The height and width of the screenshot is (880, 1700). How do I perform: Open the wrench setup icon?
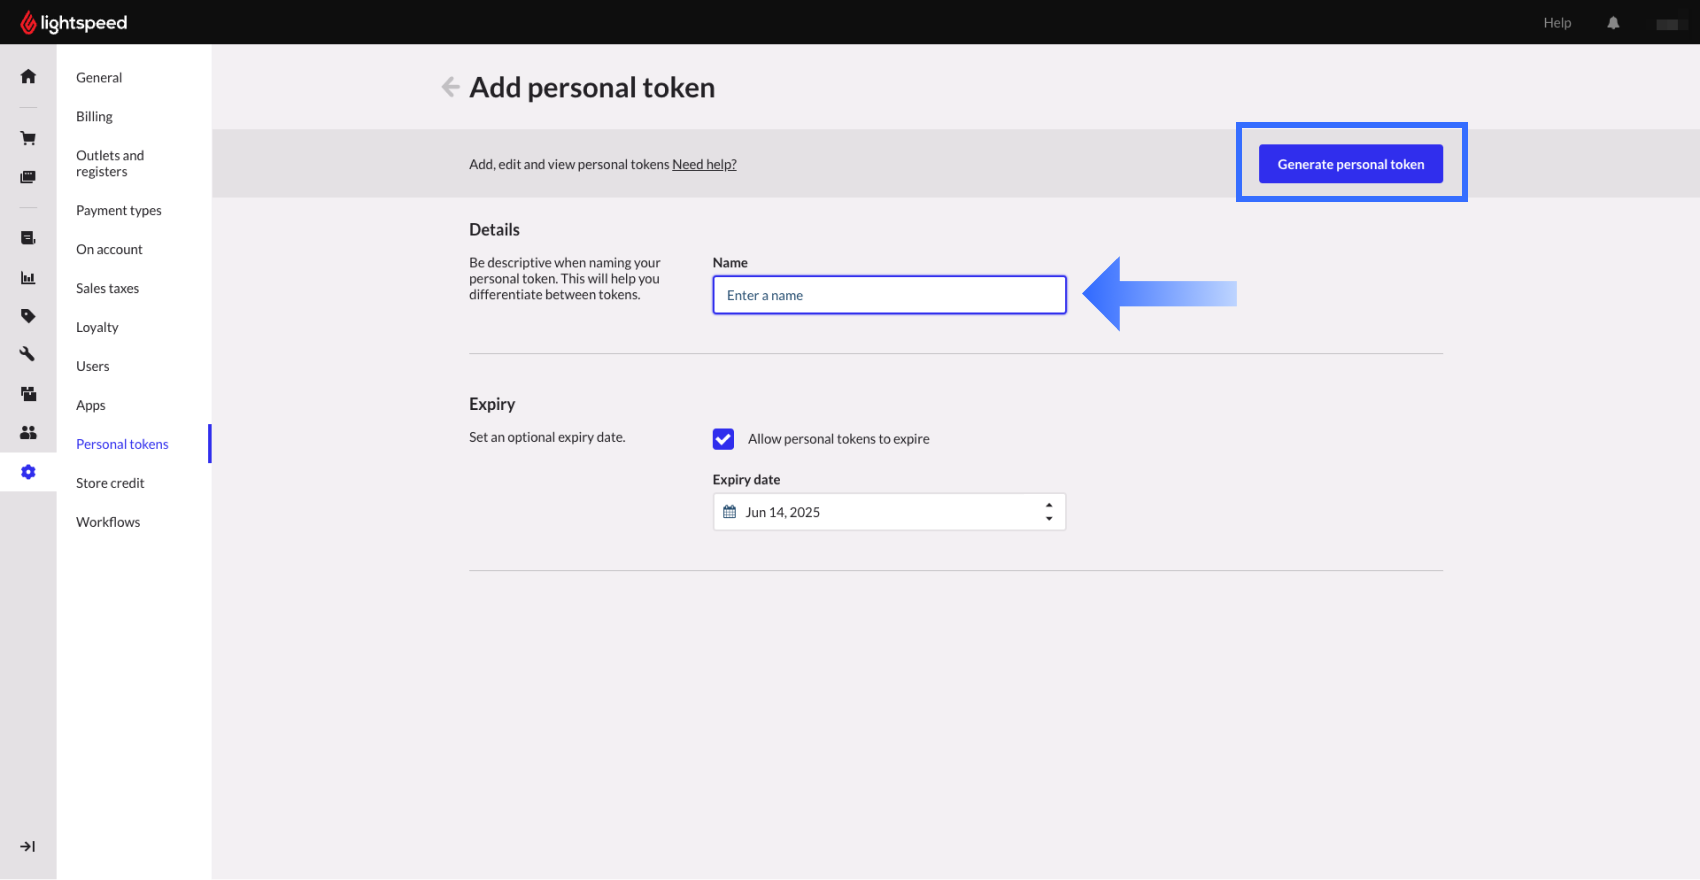tap(28, 354)
